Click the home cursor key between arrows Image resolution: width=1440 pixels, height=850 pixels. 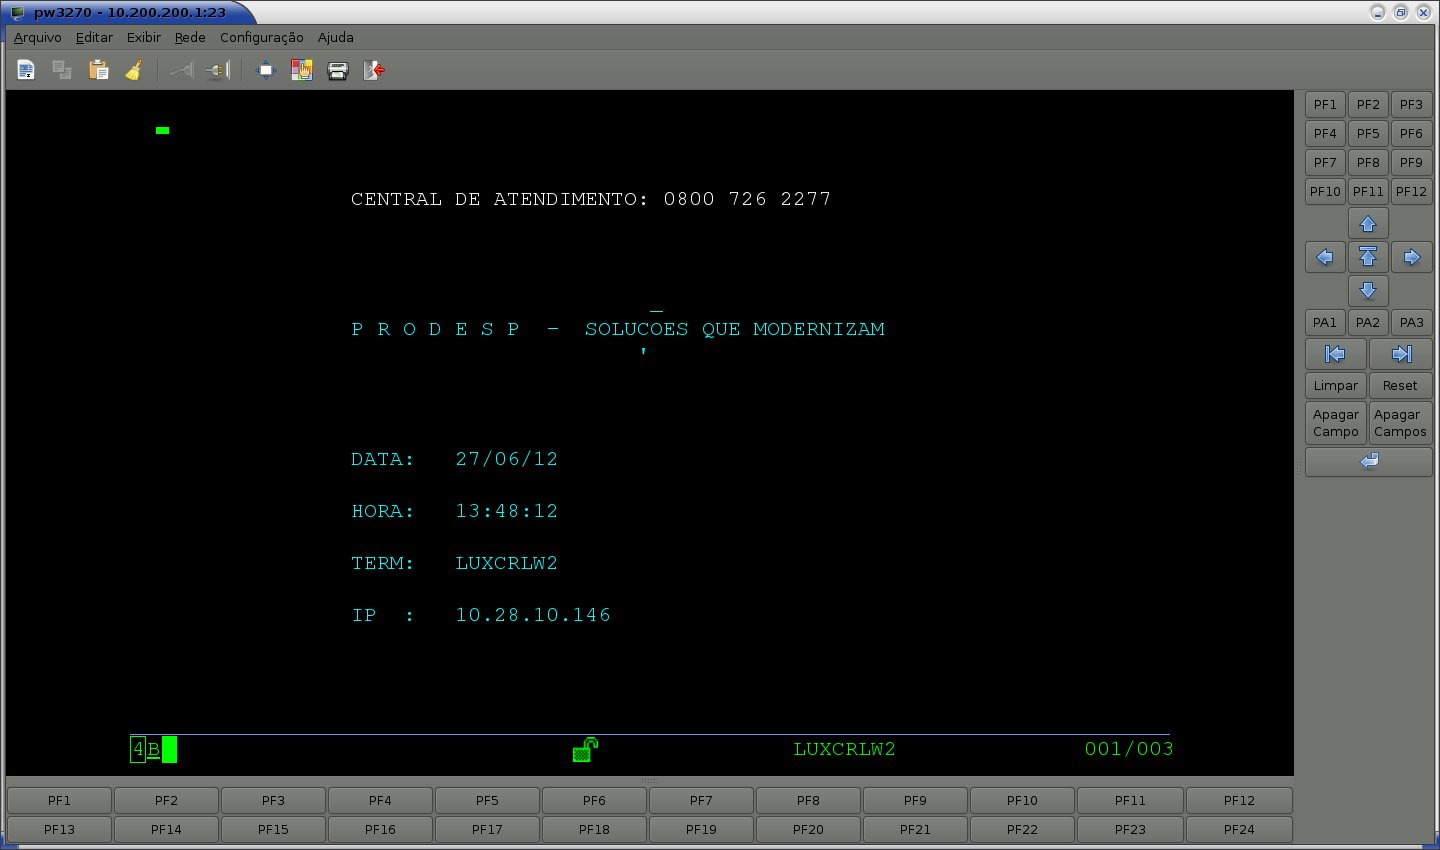pos(1368,257)
